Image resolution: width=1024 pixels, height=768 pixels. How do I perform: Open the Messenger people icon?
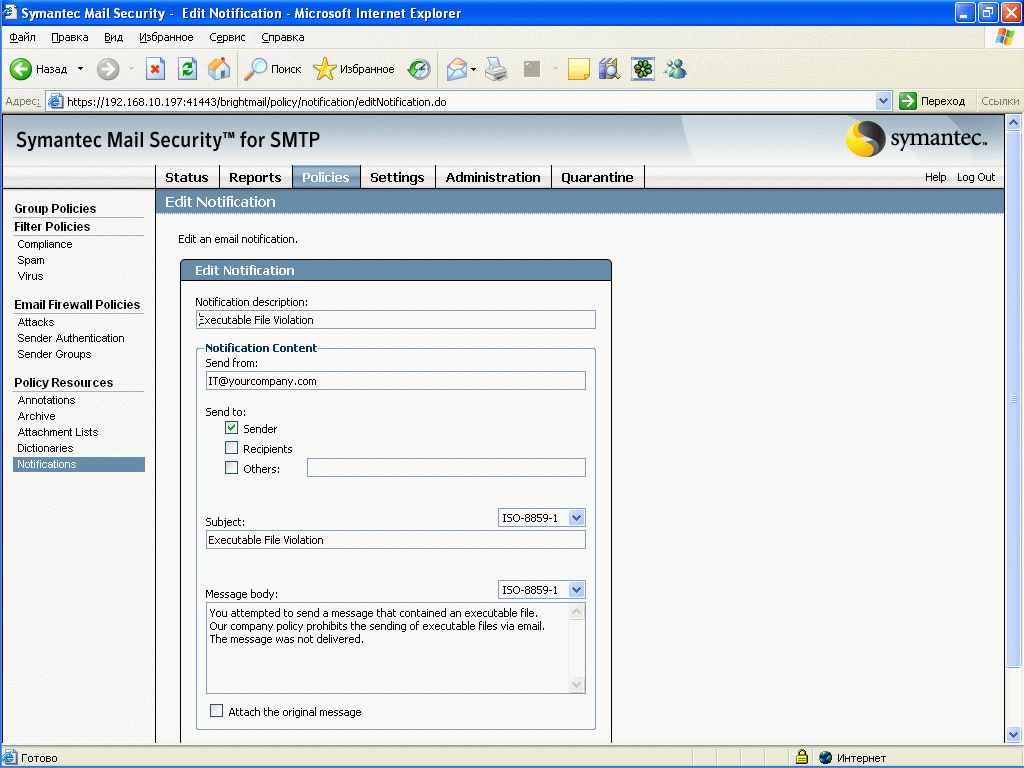675,69
